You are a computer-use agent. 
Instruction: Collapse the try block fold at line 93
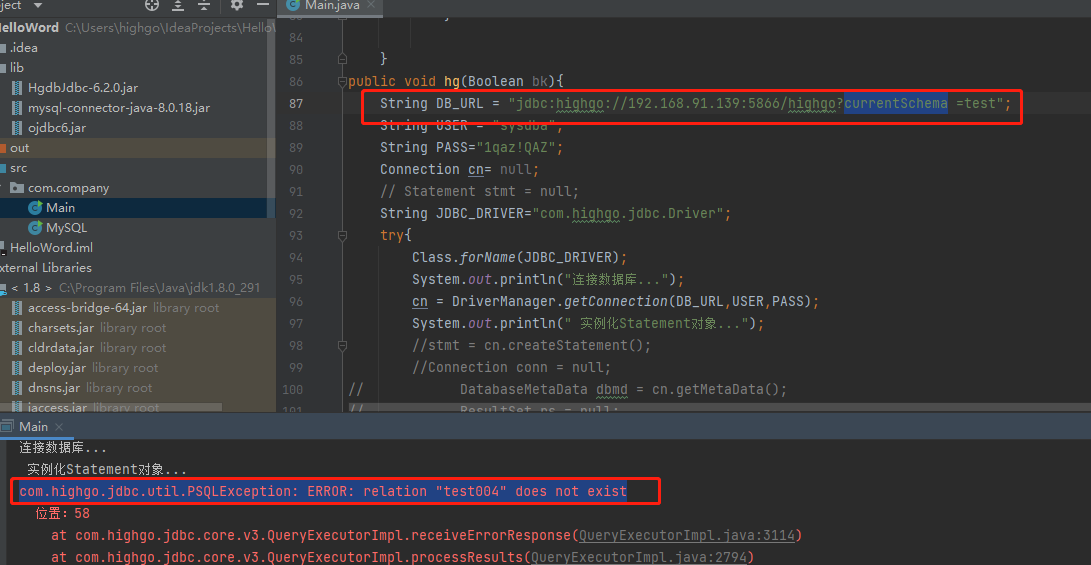pos(342,235)
